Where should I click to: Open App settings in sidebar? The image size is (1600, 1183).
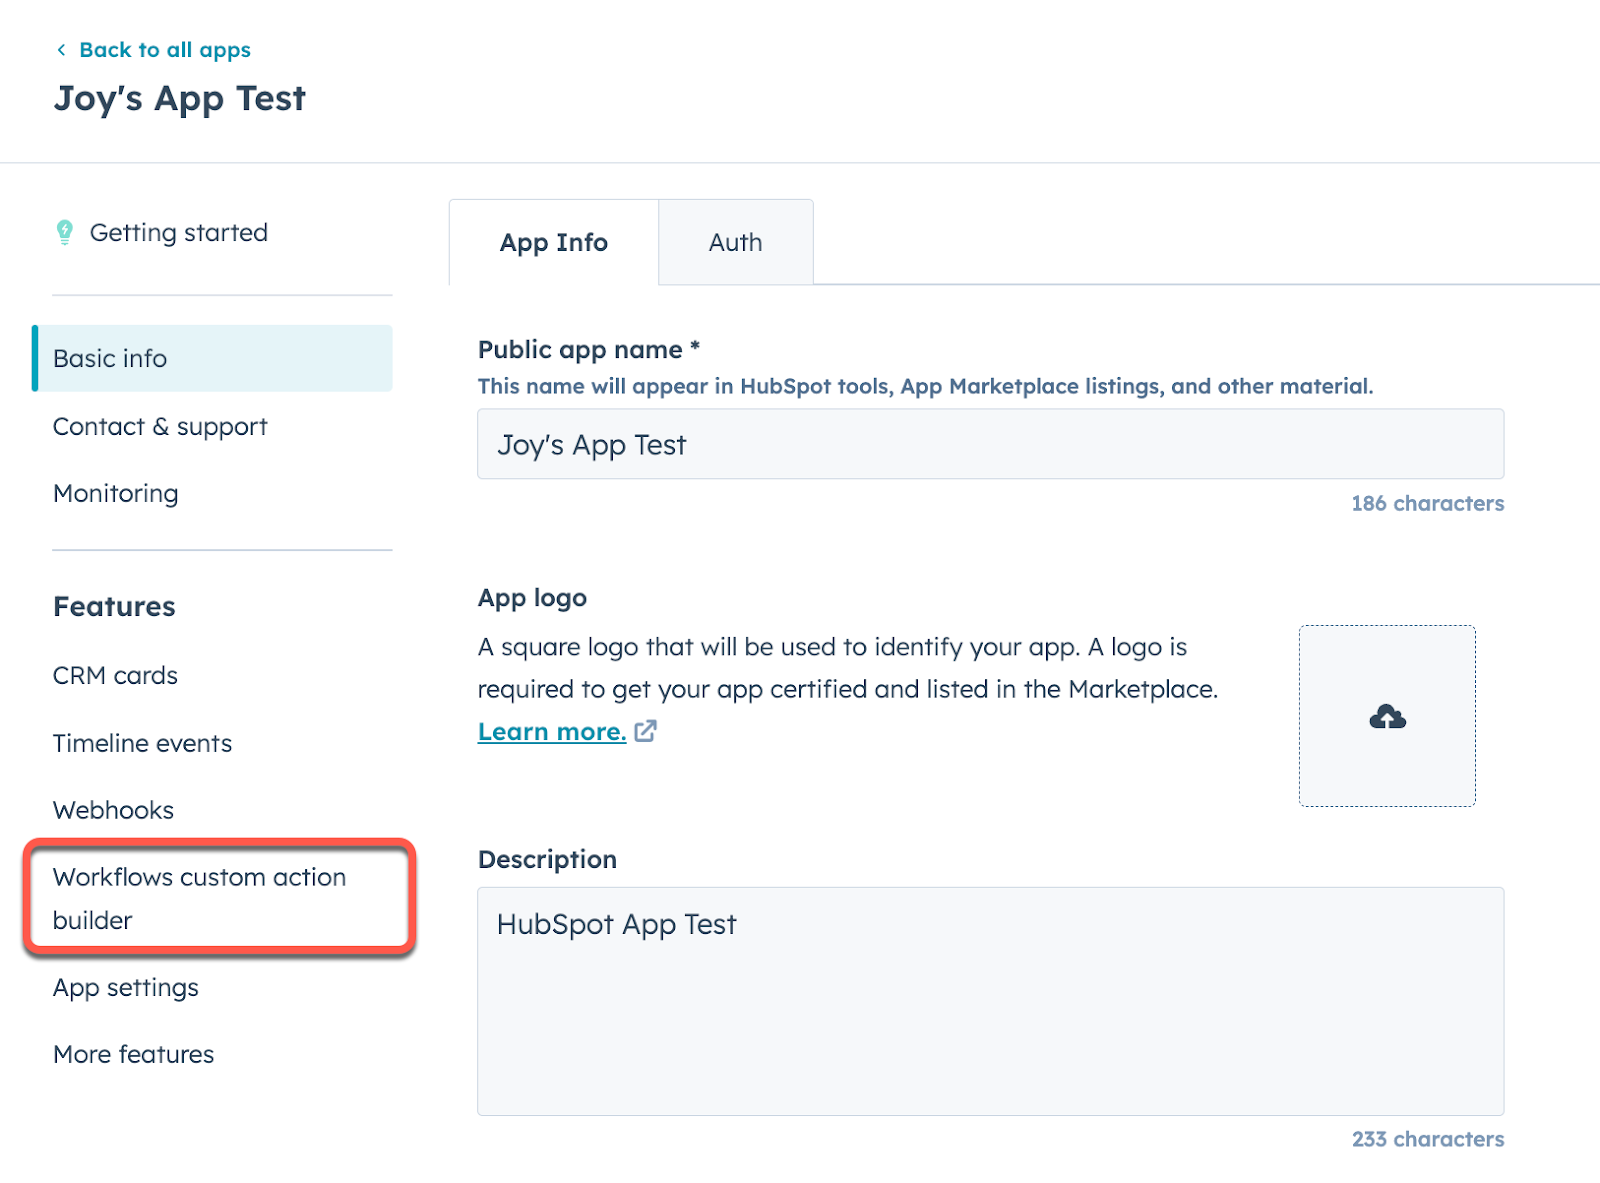[126, 988]
